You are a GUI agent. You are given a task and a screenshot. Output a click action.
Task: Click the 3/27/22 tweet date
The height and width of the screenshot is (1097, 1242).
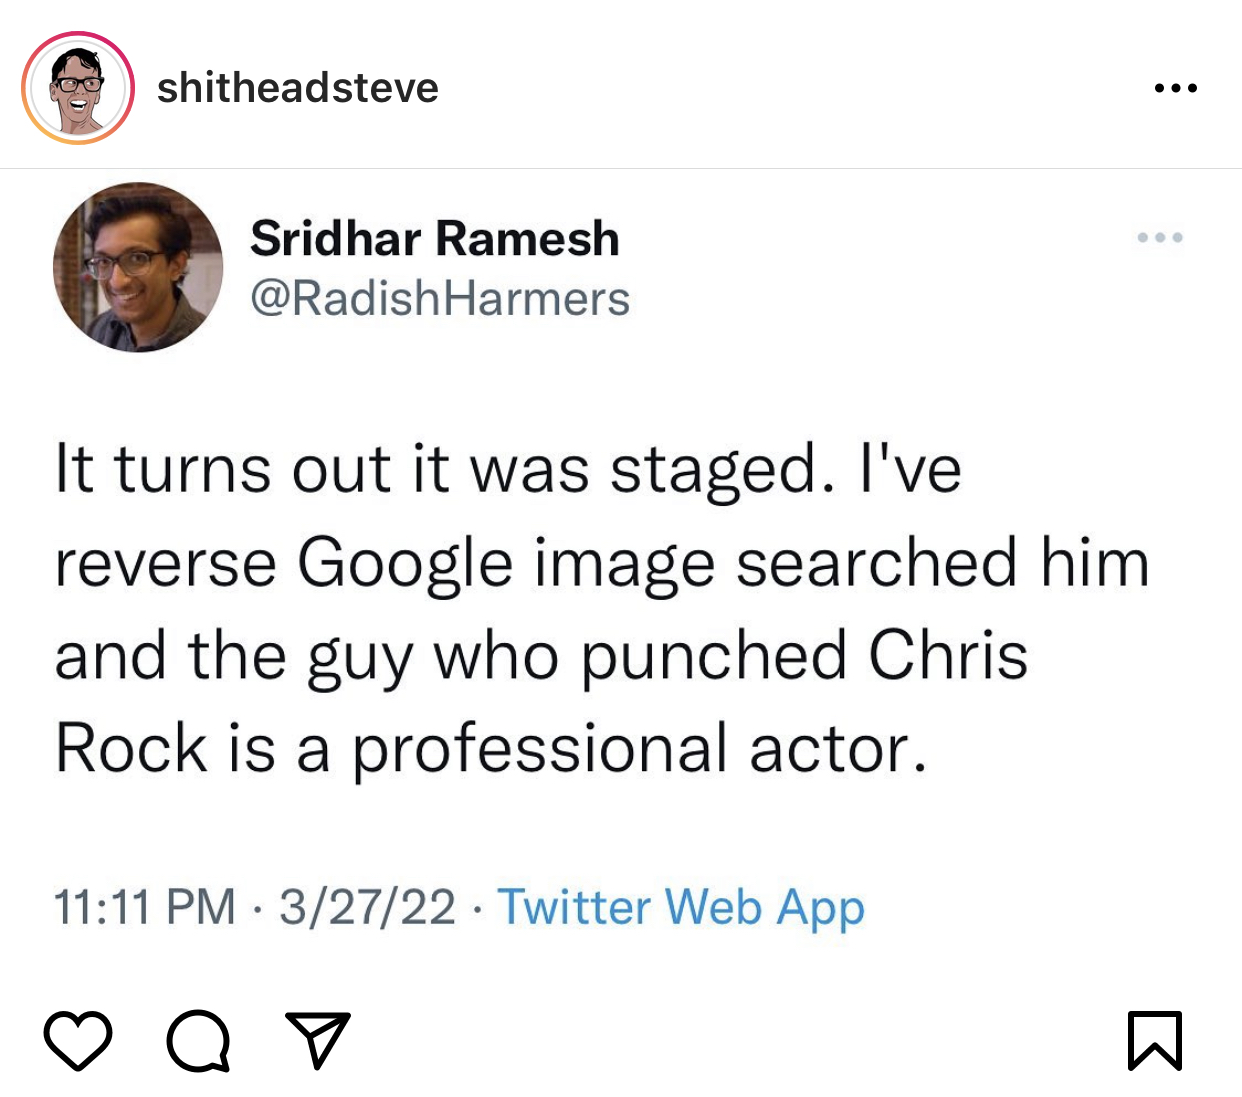tap(367, 907)
